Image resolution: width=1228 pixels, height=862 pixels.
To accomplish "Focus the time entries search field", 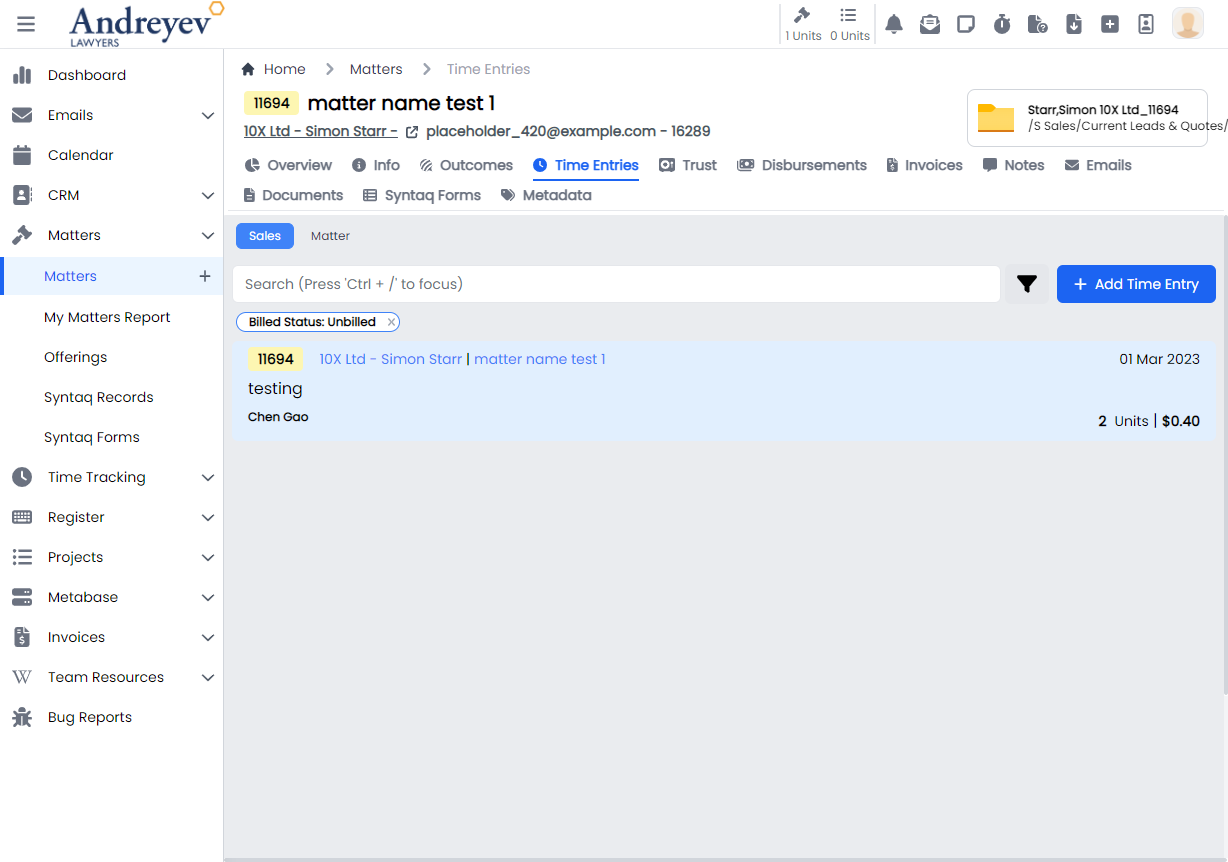I will pyautogui.click(x=616, y=284).
